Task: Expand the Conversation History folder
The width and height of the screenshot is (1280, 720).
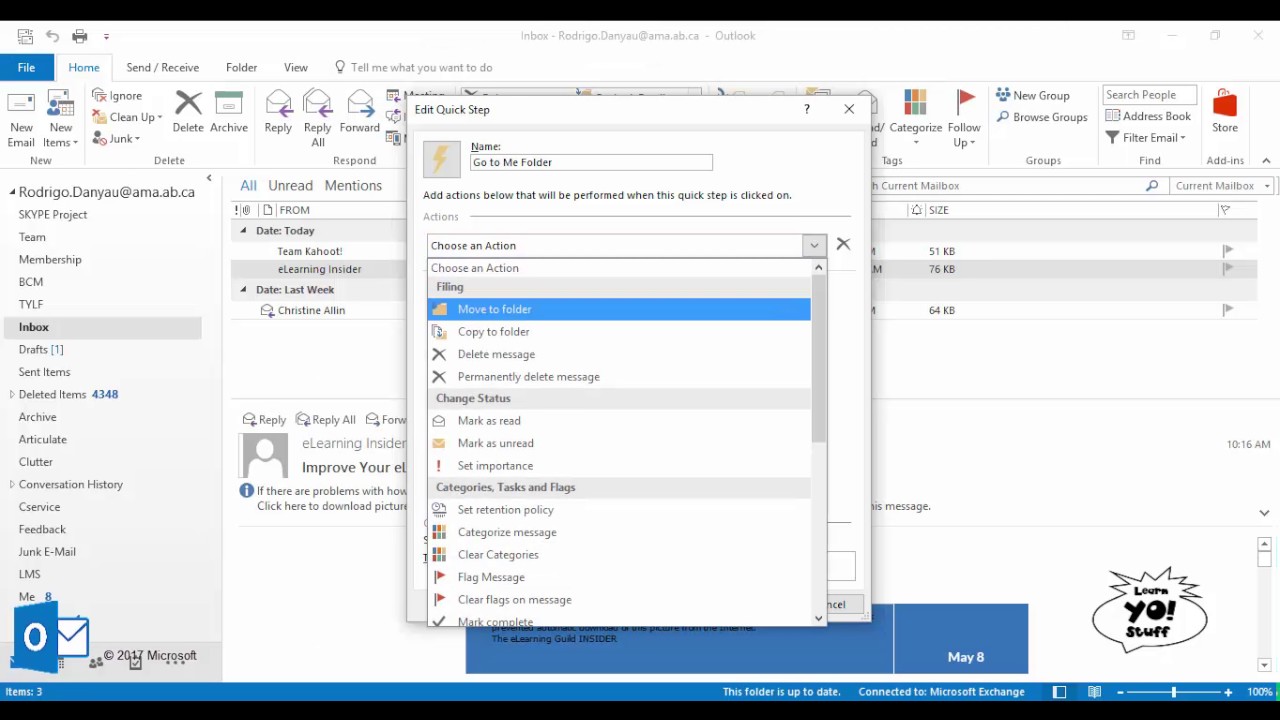Action: pyautogui.click(x=12, y=485)
